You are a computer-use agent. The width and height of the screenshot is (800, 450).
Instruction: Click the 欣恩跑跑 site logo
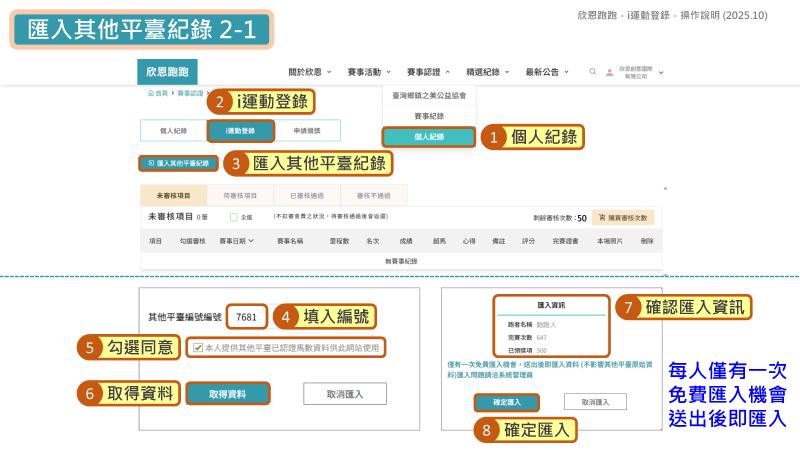click(x=167, y=72)
